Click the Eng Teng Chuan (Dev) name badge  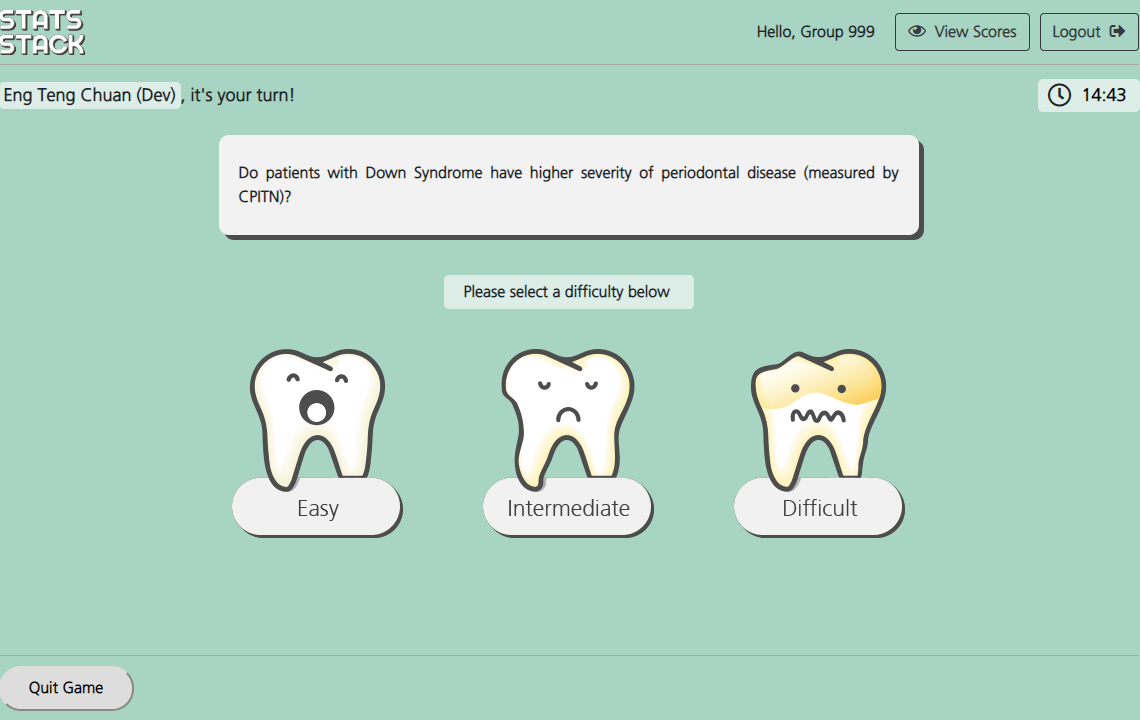(90, 95)
